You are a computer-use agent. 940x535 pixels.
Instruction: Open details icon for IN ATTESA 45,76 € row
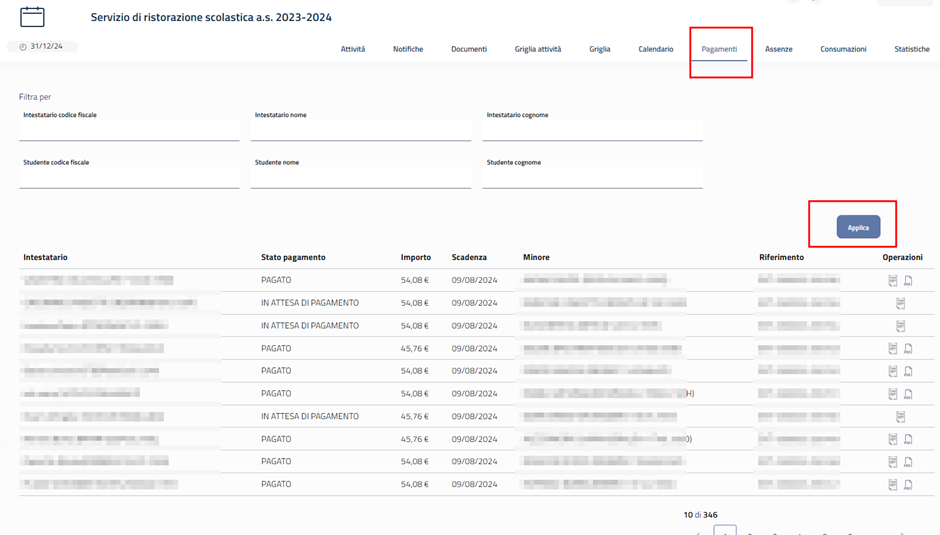pos(900,417)
